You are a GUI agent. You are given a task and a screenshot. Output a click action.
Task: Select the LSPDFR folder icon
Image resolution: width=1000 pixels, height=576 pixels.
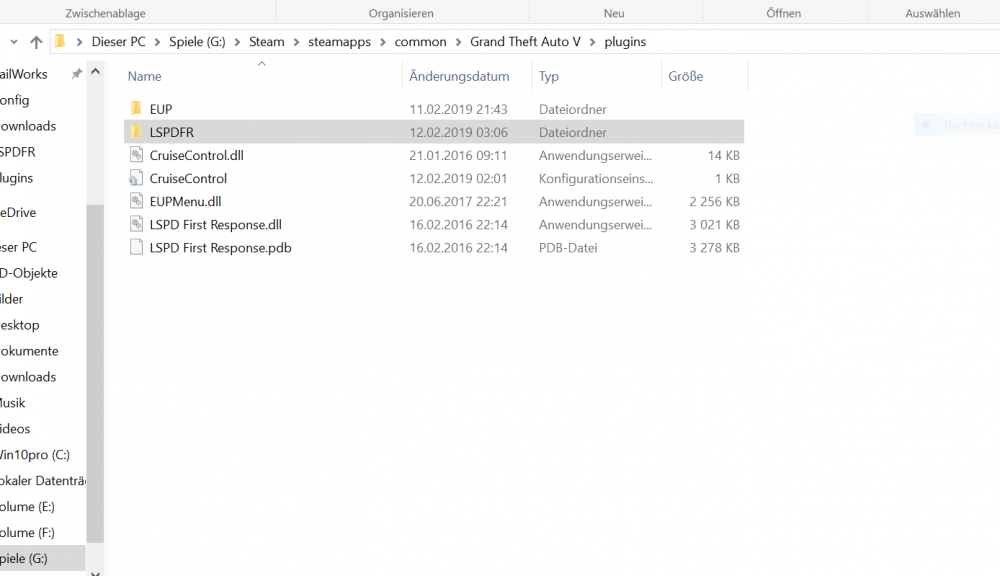click(x=136, y=131)
